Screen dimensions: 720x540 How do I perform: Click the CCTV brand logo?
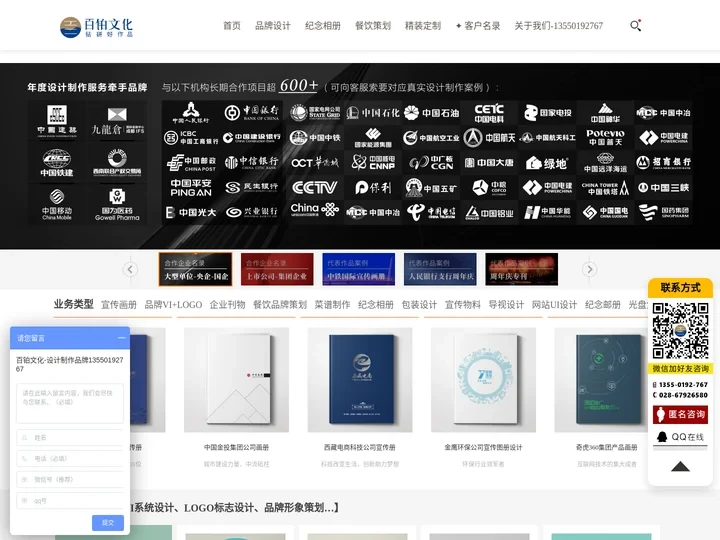point(315,187)
